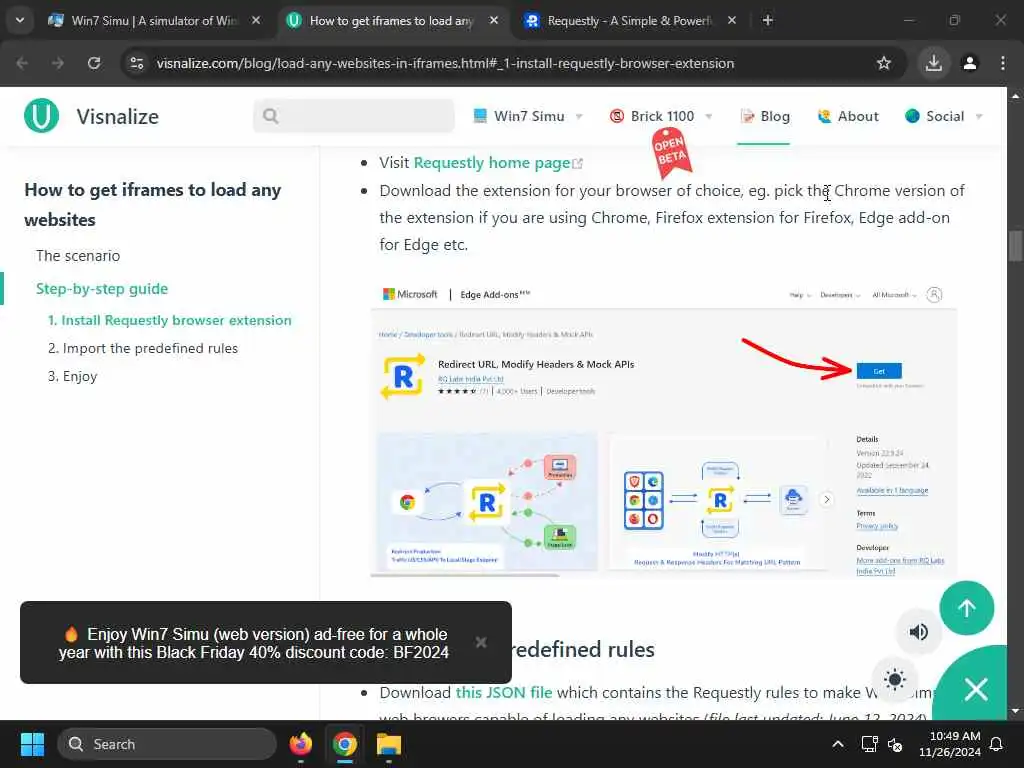Go to Step-by-step guide section
The image size is (1024, 768).
(x=102, y=289)
